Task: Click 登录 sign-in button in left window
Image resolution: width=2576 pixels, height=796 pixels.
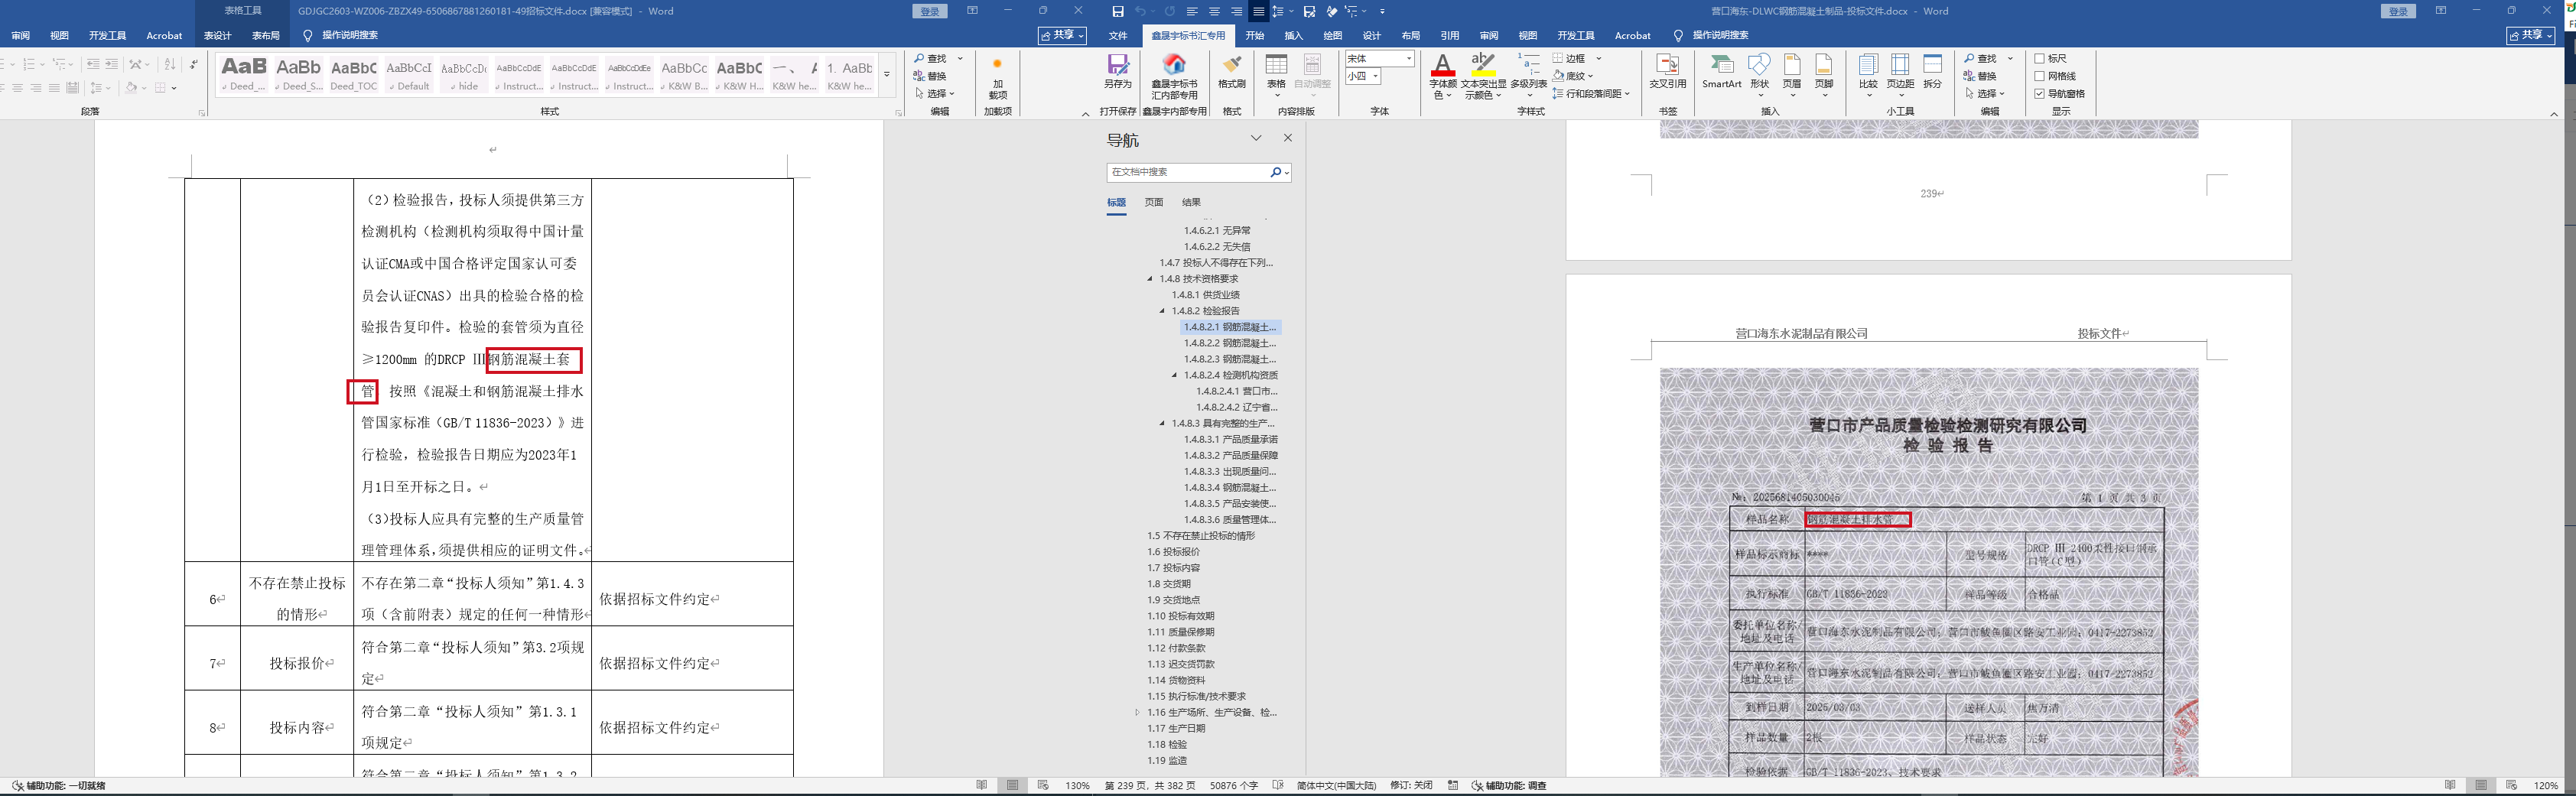Action: coord(930,11)
